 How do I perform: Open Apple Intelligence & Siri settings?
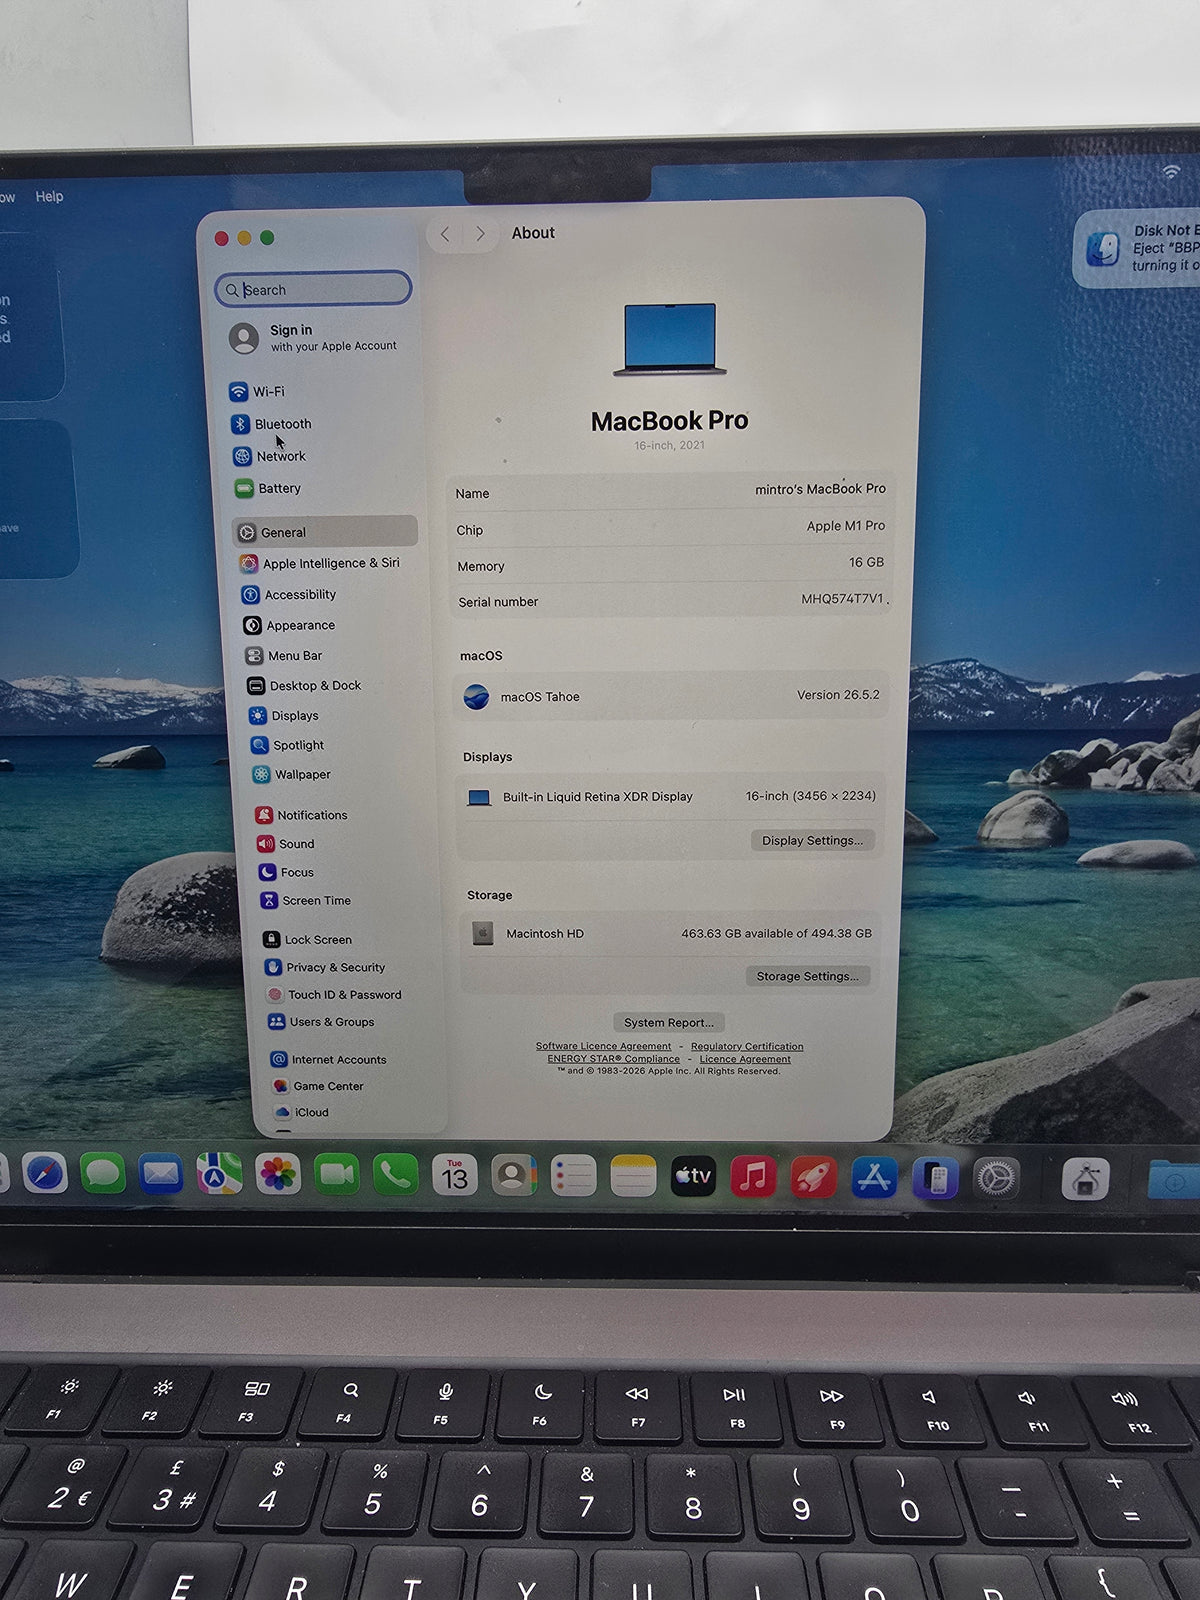click(x=320, y=563)
